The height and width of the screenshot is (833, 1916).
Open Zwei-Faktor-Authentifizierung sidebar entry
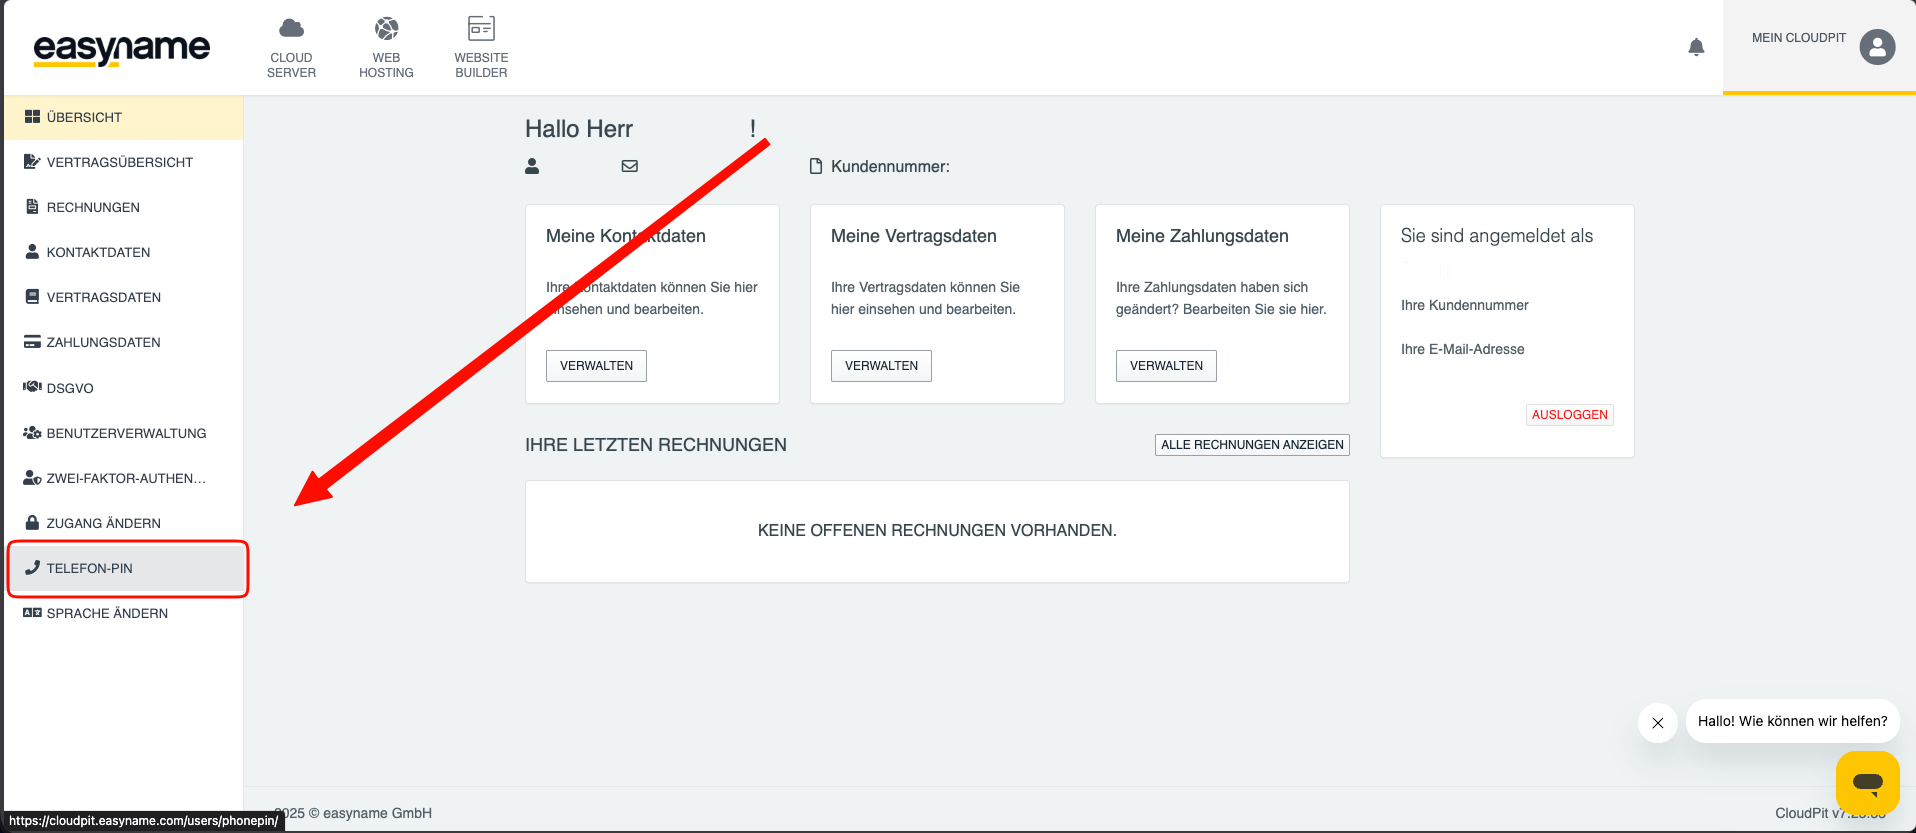point(125,478)
